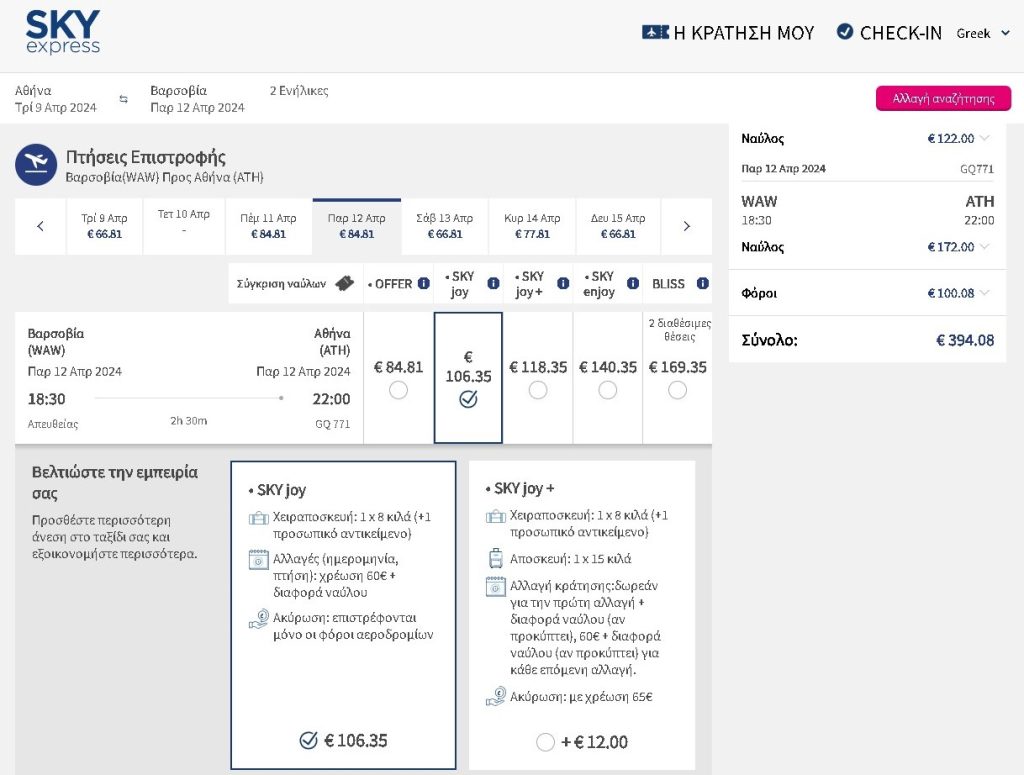Open Η ΚΡΑΤΗΣΗ ΜΟΥ link
Viewport: 1024px width, 775px height.
pos(728,33)
